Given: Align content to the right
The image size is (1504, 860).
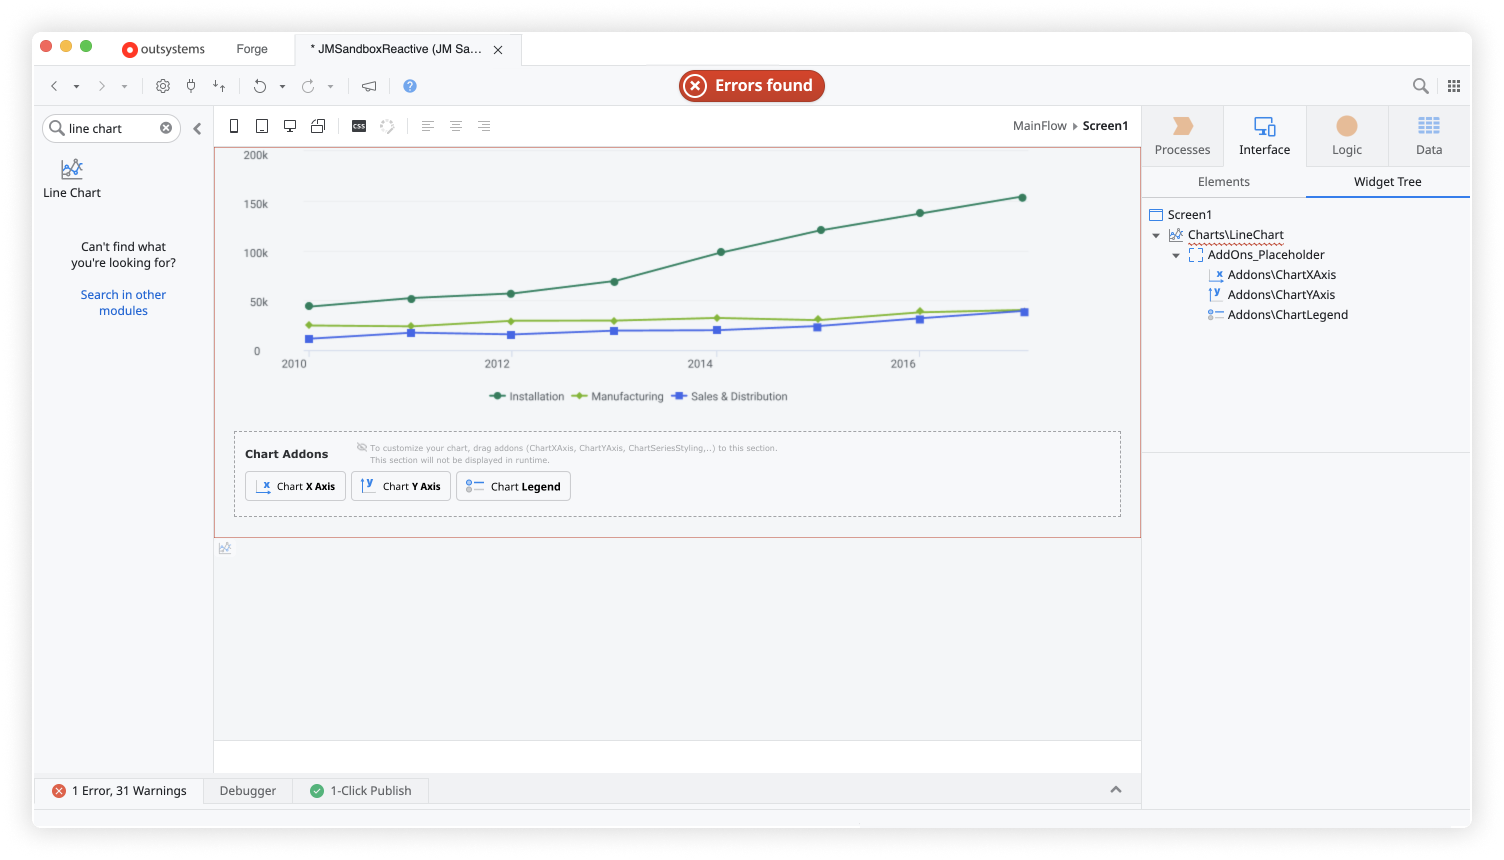Looking at the screenshot, I should coord(484,126).
